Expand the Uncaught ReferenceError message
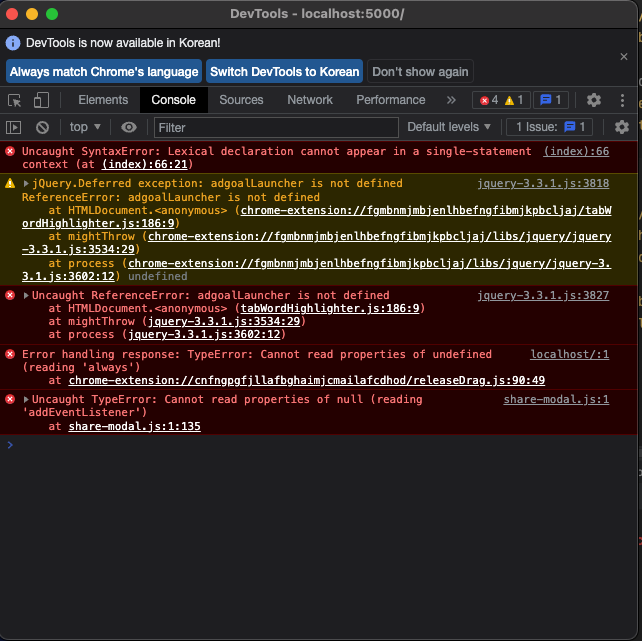This screenshot has height=641, width=642. click(x=26, y=296)
